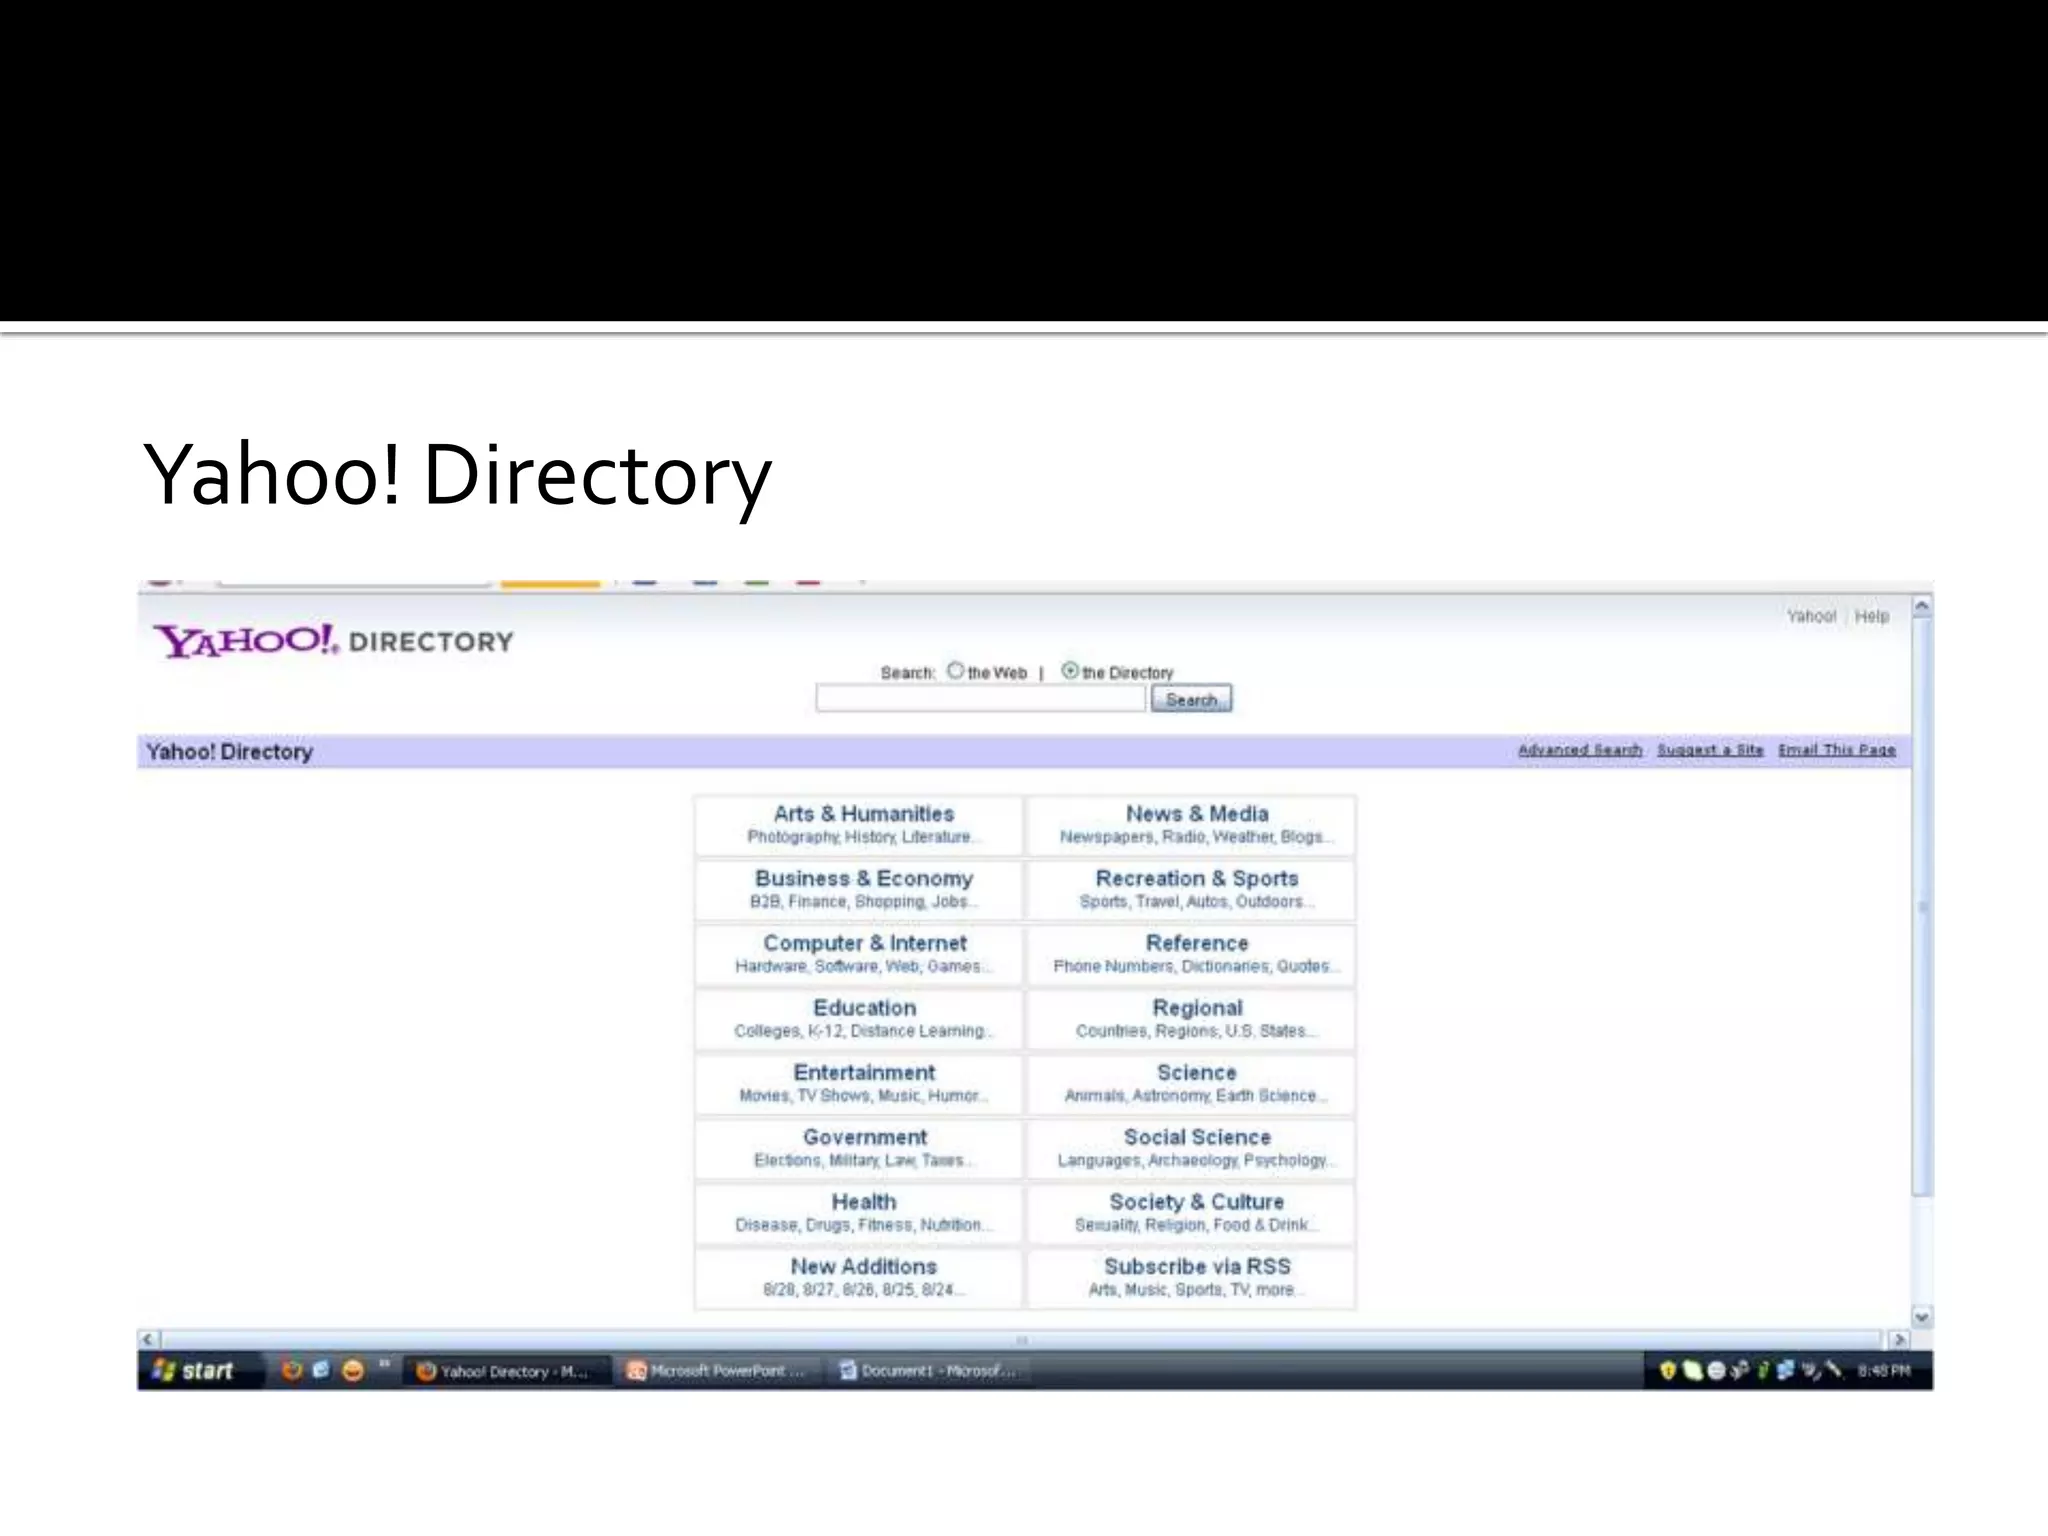The width and height of the screenshot is (2048, 1536).
Task: Launch Firefox from the quick launch bar
Action: tap(291, 1370)
